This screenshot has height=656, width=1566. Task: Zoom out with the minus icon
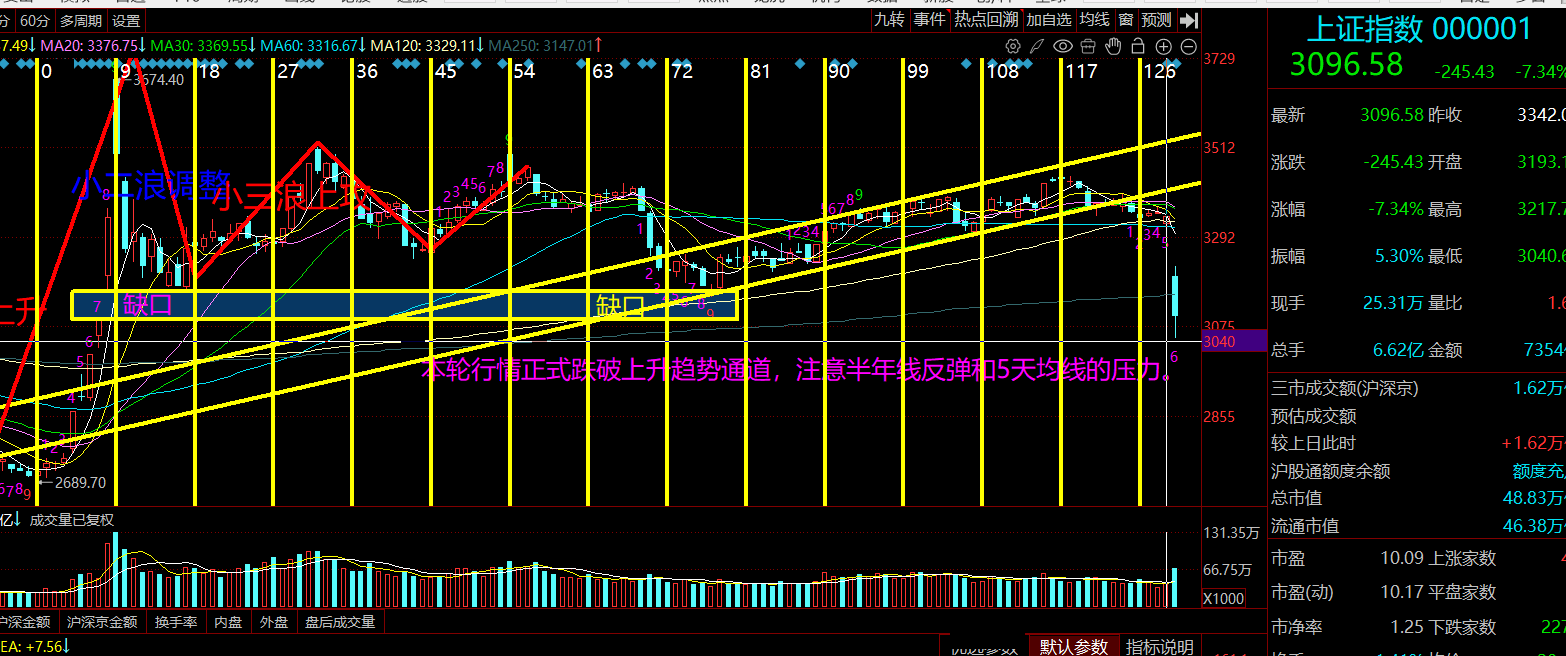1188,46
